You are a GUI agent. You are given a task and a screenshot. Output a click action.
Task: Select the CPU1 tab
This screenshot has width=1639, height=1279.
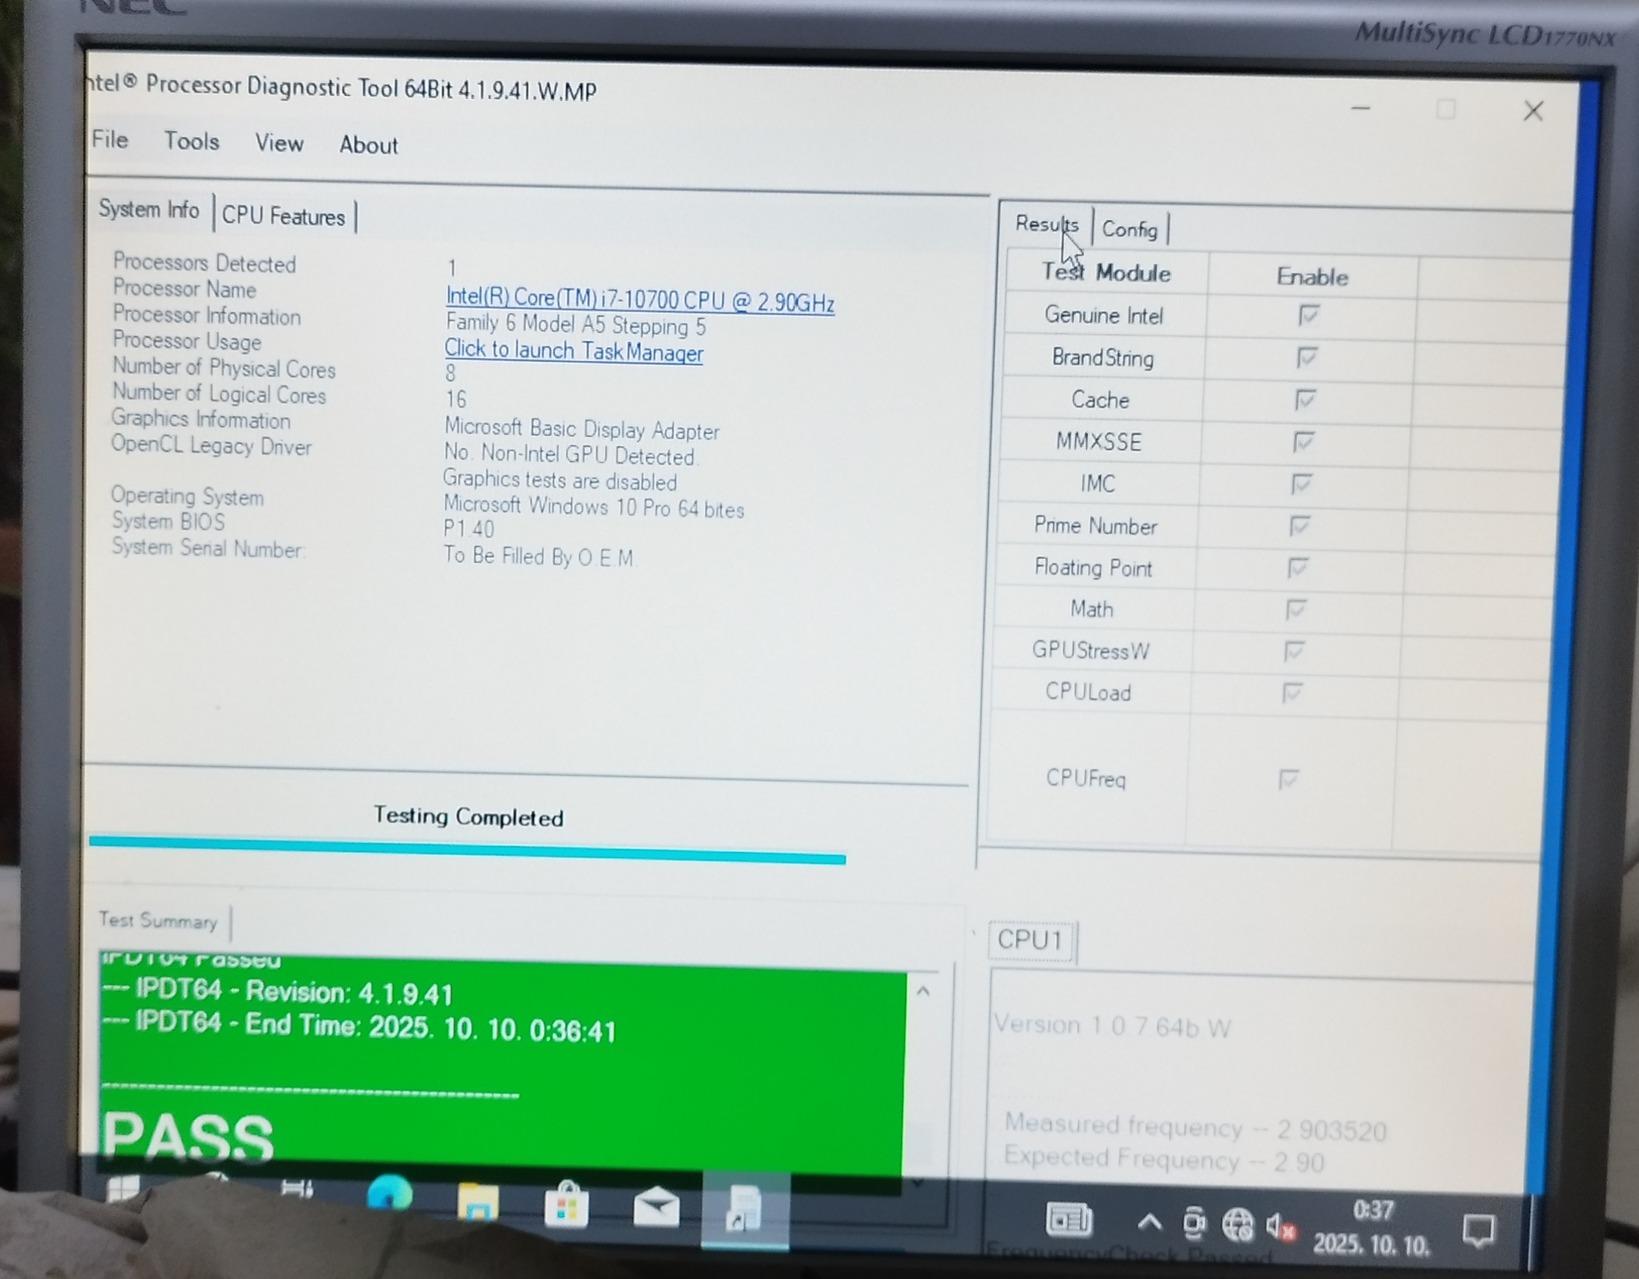tap(1030, 940)
